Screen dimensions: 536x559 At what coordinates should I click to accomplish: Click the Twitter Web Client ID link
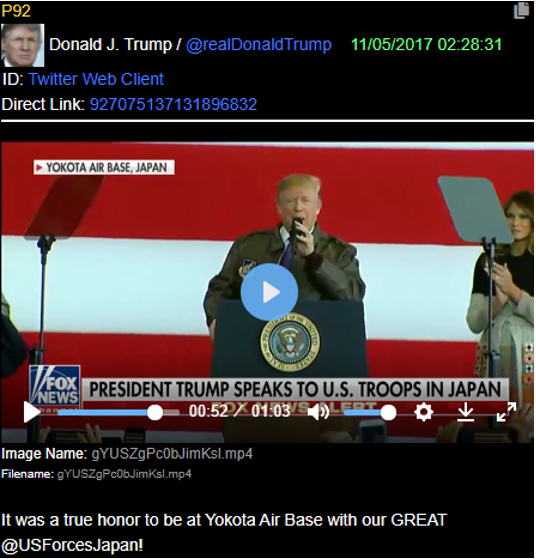coord(96,79)
